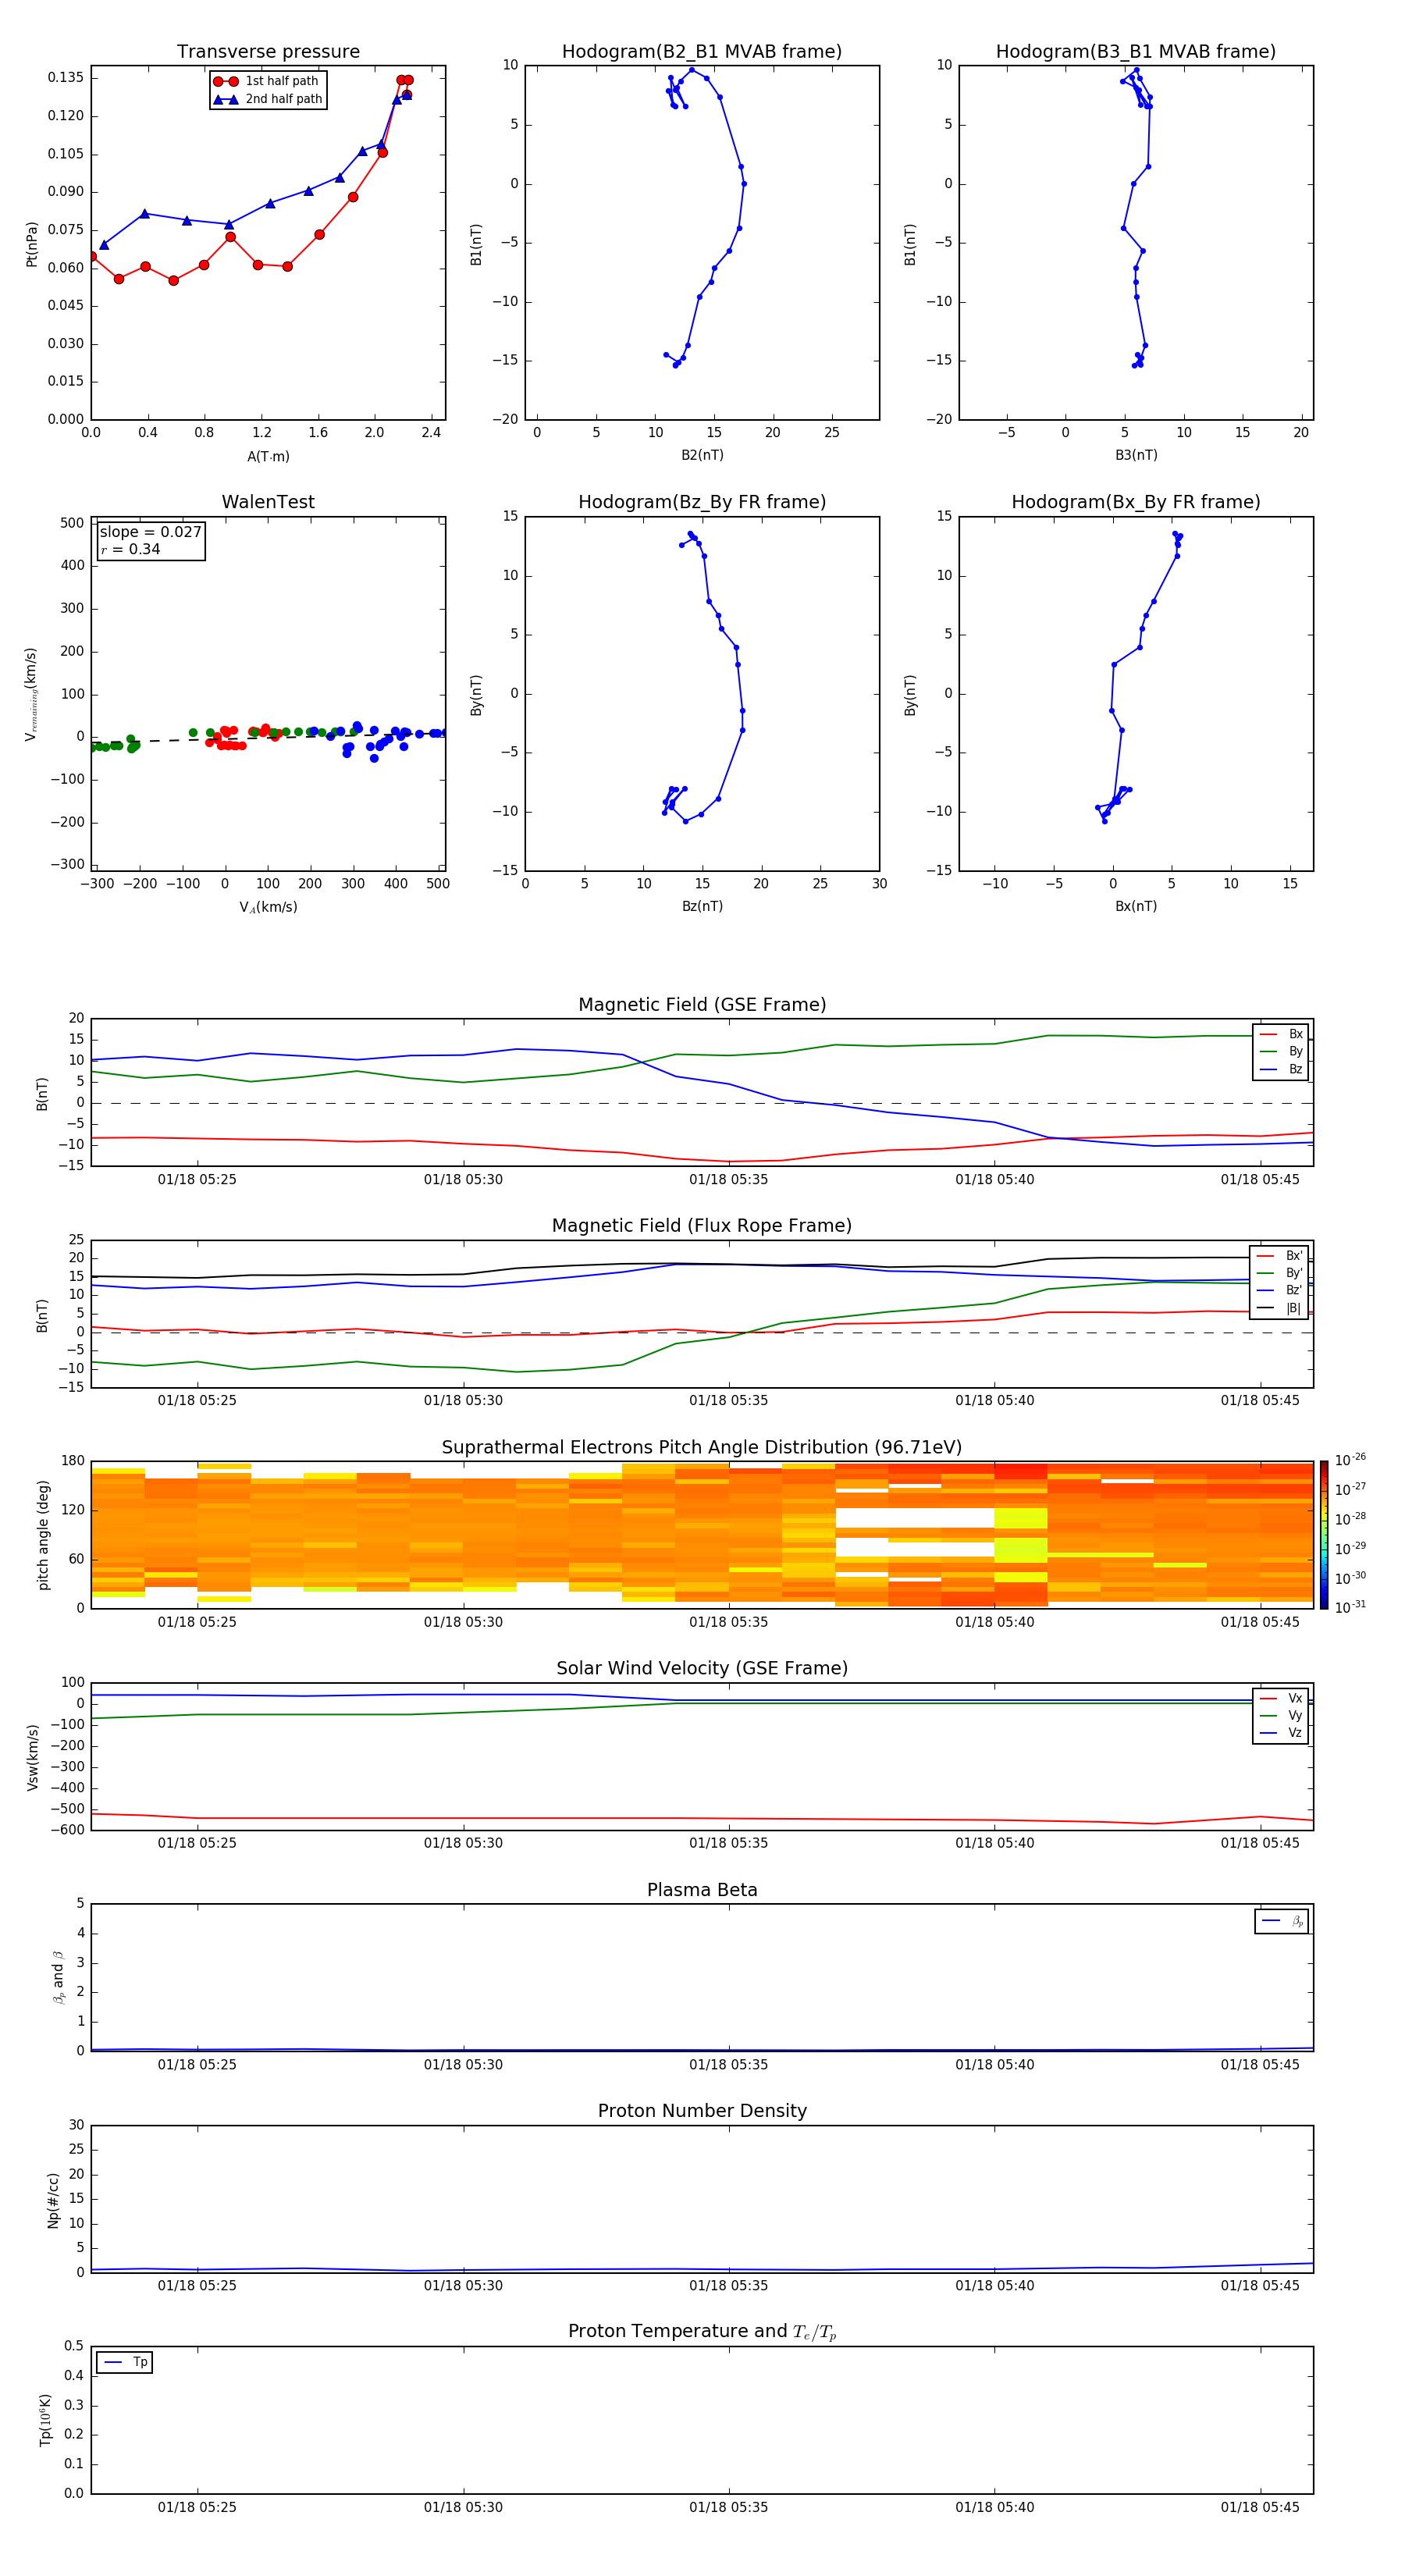This screenshot has width=1405, height=2576.
Task: Click the 'Plasma Beta' plot title
Action: point(702,1890)
